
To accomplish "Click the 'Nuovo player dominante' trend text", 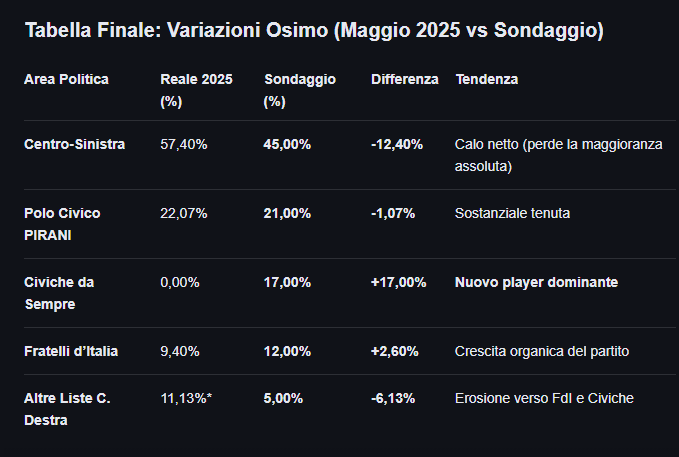I will pyautogui.click(x=536, y=282).
